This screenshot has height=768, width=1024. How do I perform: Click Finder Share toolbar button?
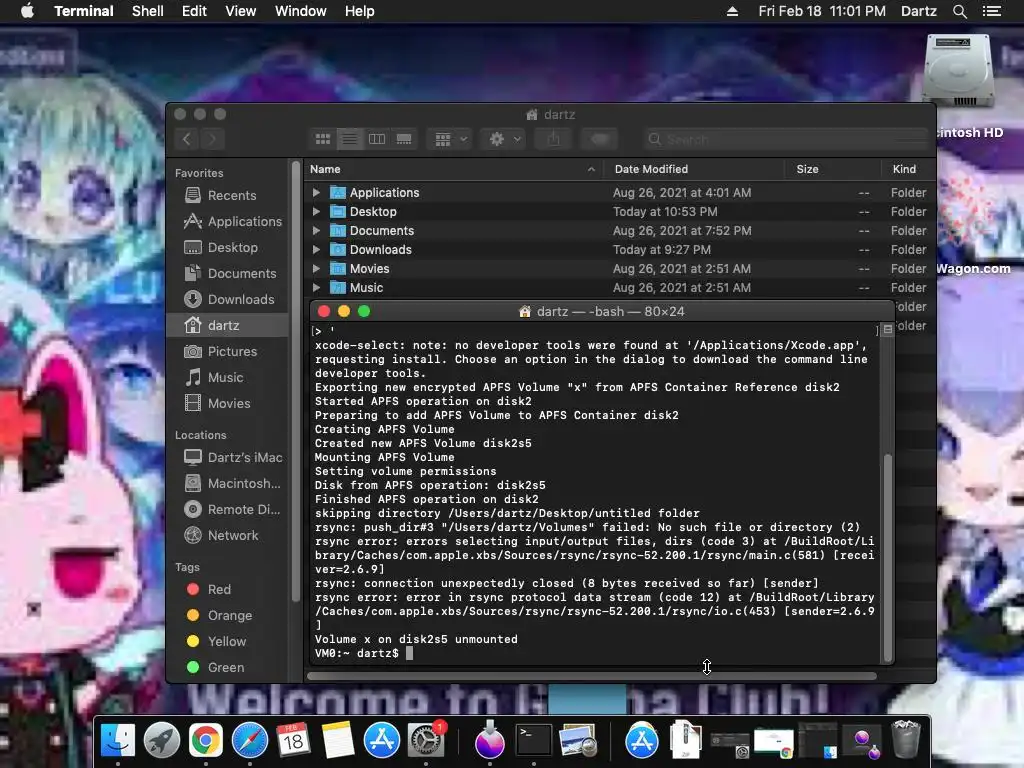pos(554,139)
